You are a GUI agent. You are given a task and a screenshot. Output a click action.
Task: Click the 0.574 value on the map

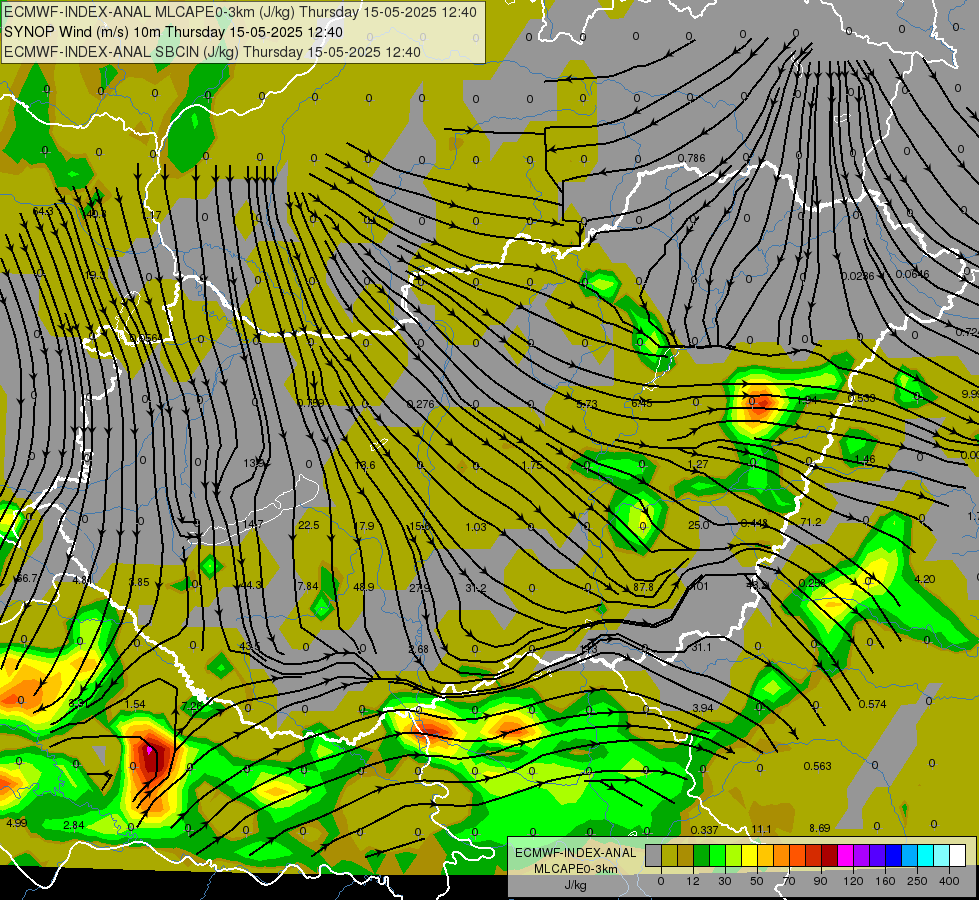tap(872, 704)
